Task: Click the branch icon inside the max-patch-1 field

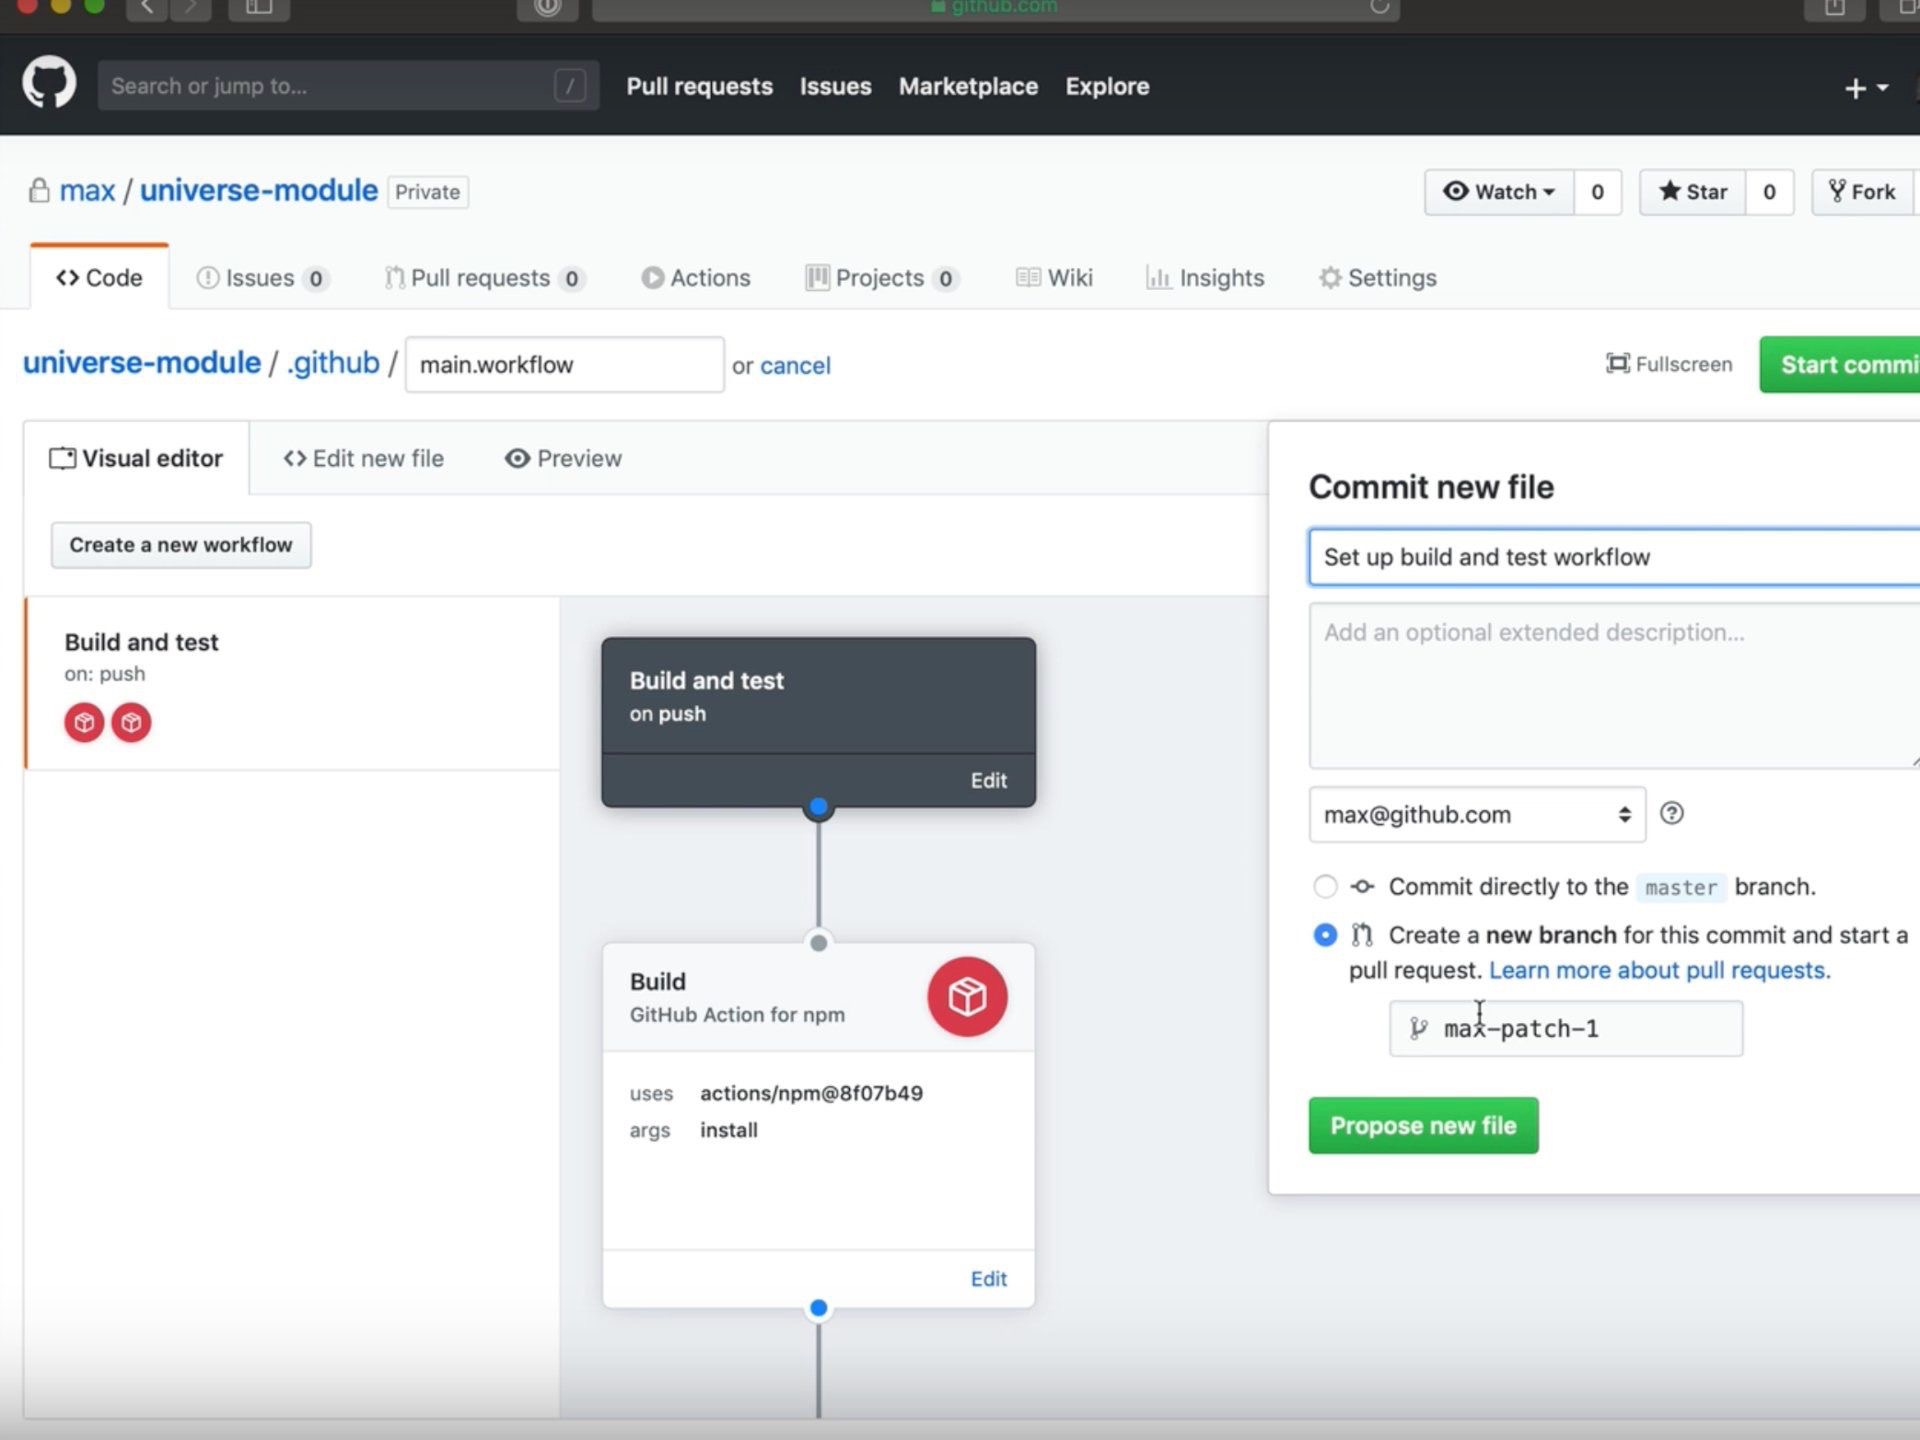Action: (x=1418, y=1028)
